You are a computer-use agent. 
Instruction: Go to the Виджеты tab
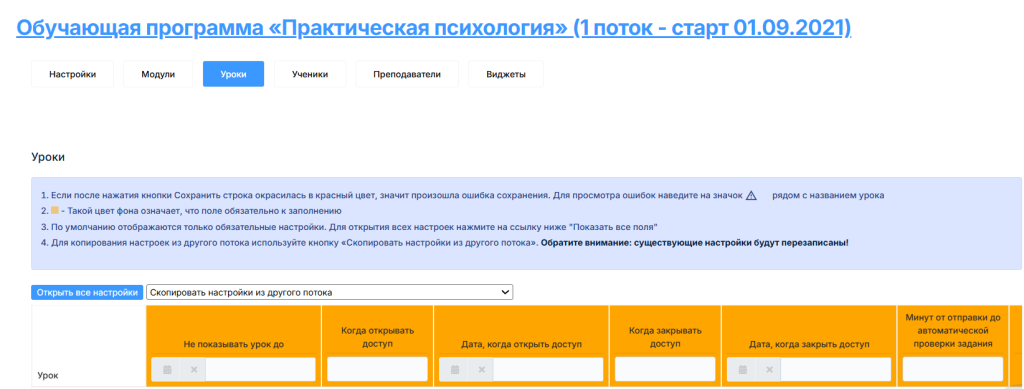pos(505,74)
